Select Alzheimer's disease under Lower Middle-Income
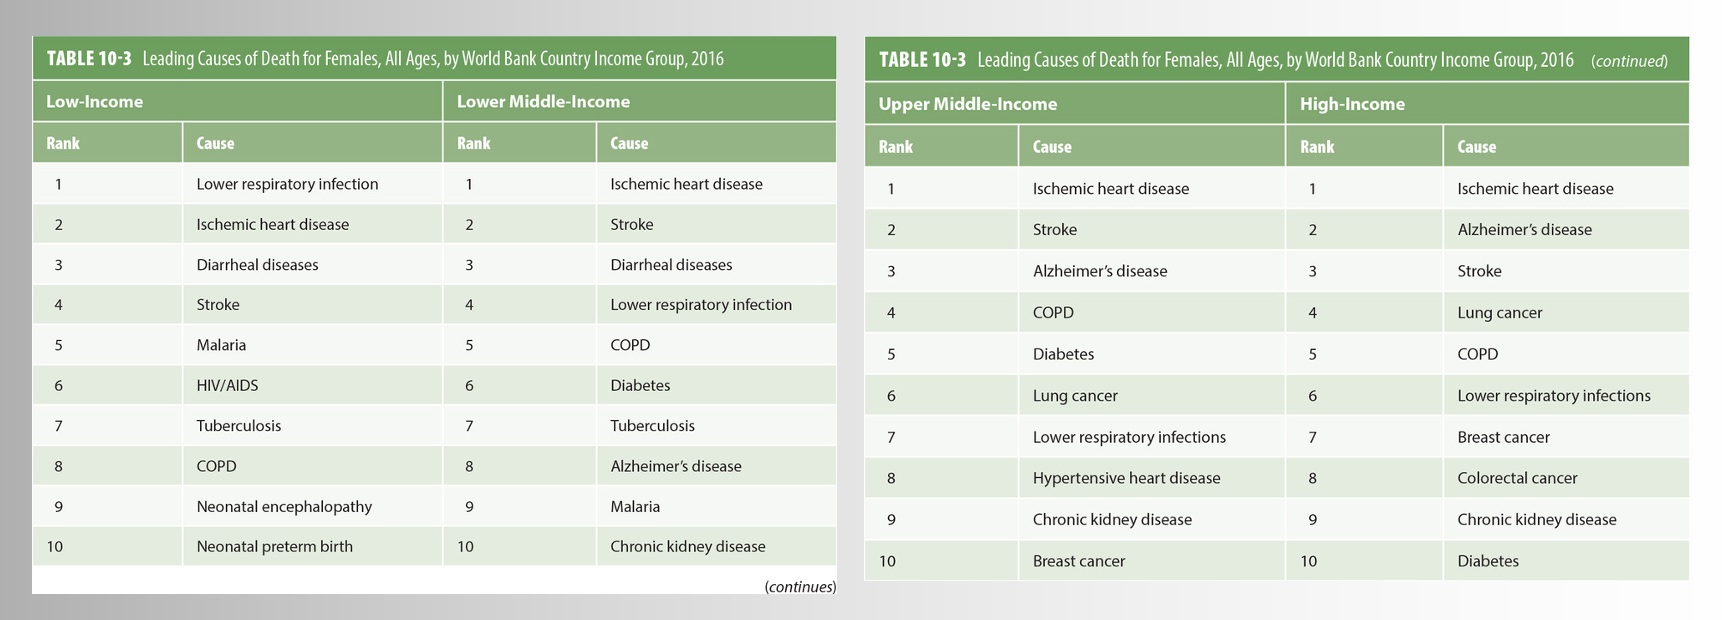Screen dimensions: 1722x620 click(x=676, y=466)
